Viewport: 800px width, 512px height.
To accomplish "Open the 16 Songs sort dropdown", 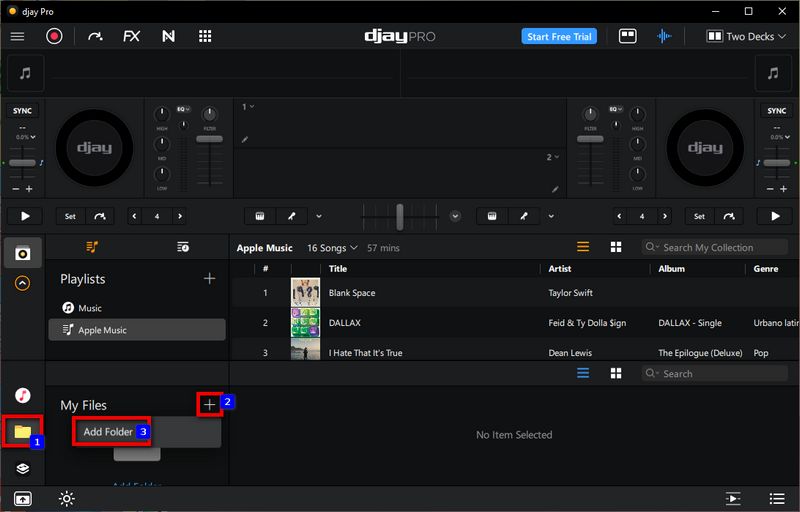I will point(332,248).
